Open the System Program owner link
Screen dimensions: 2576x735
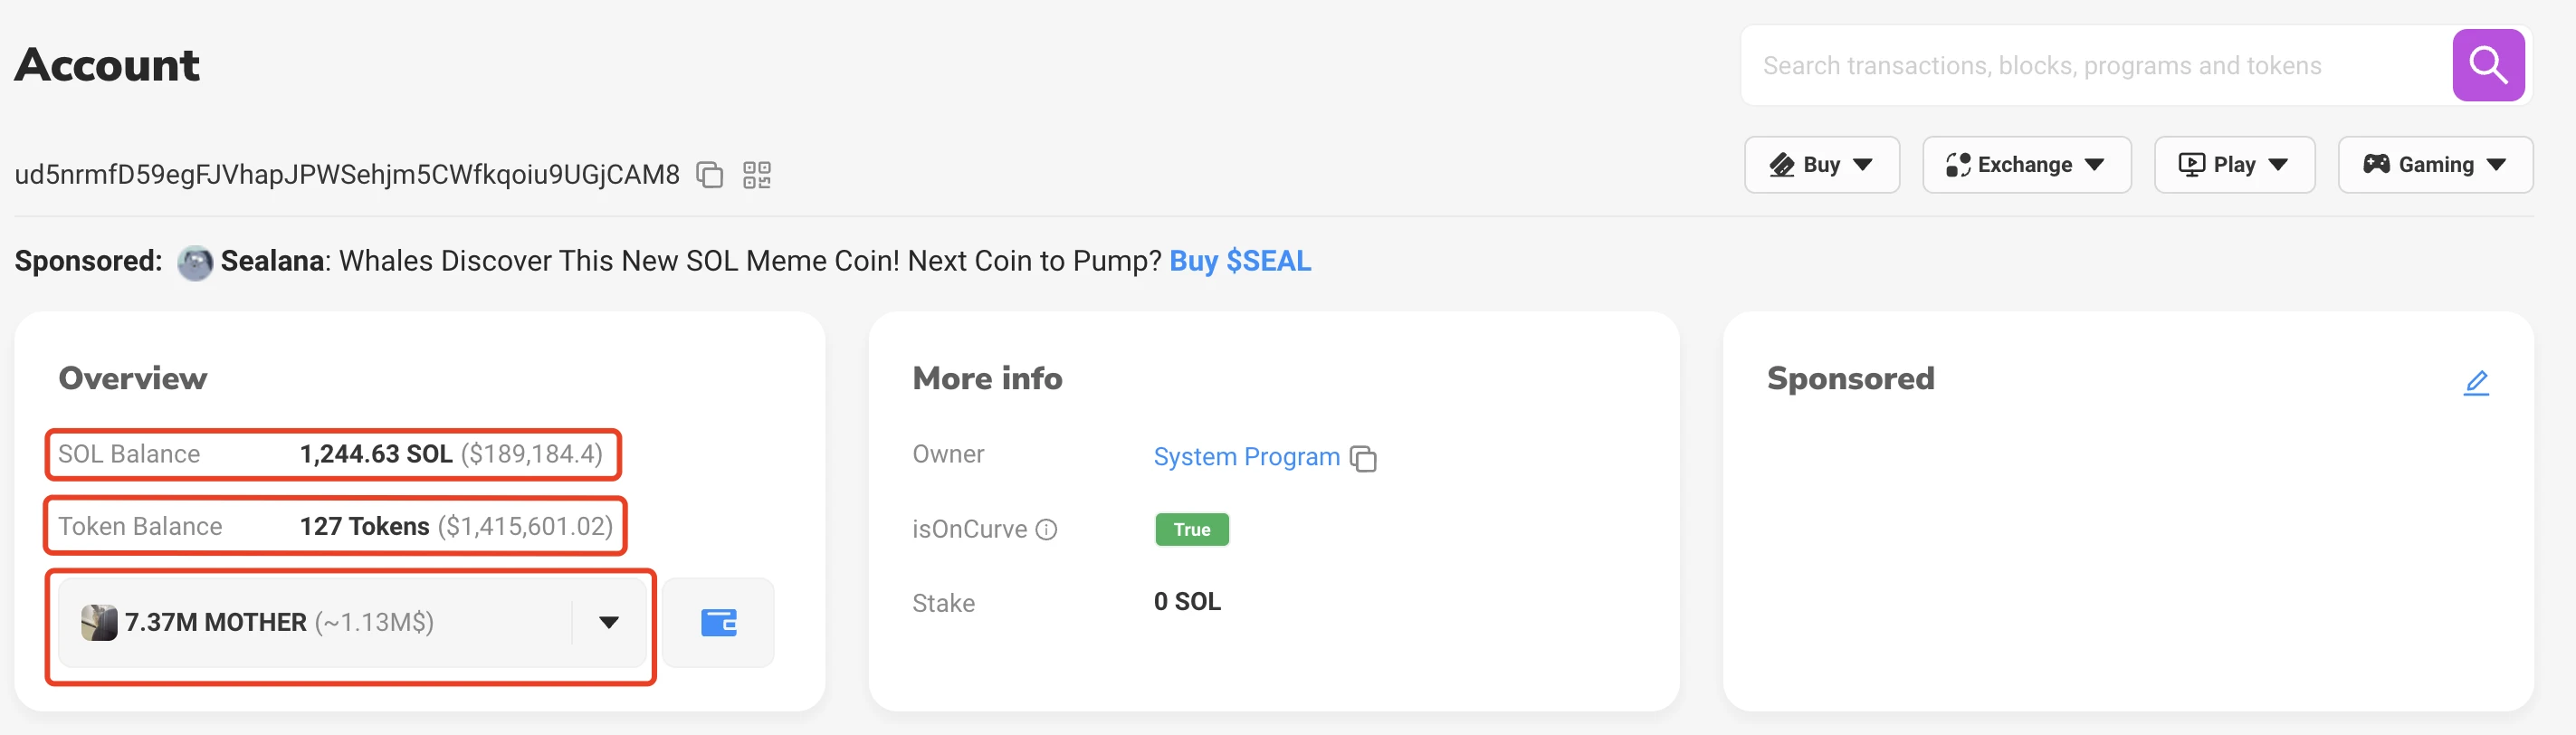(1246, 457)
